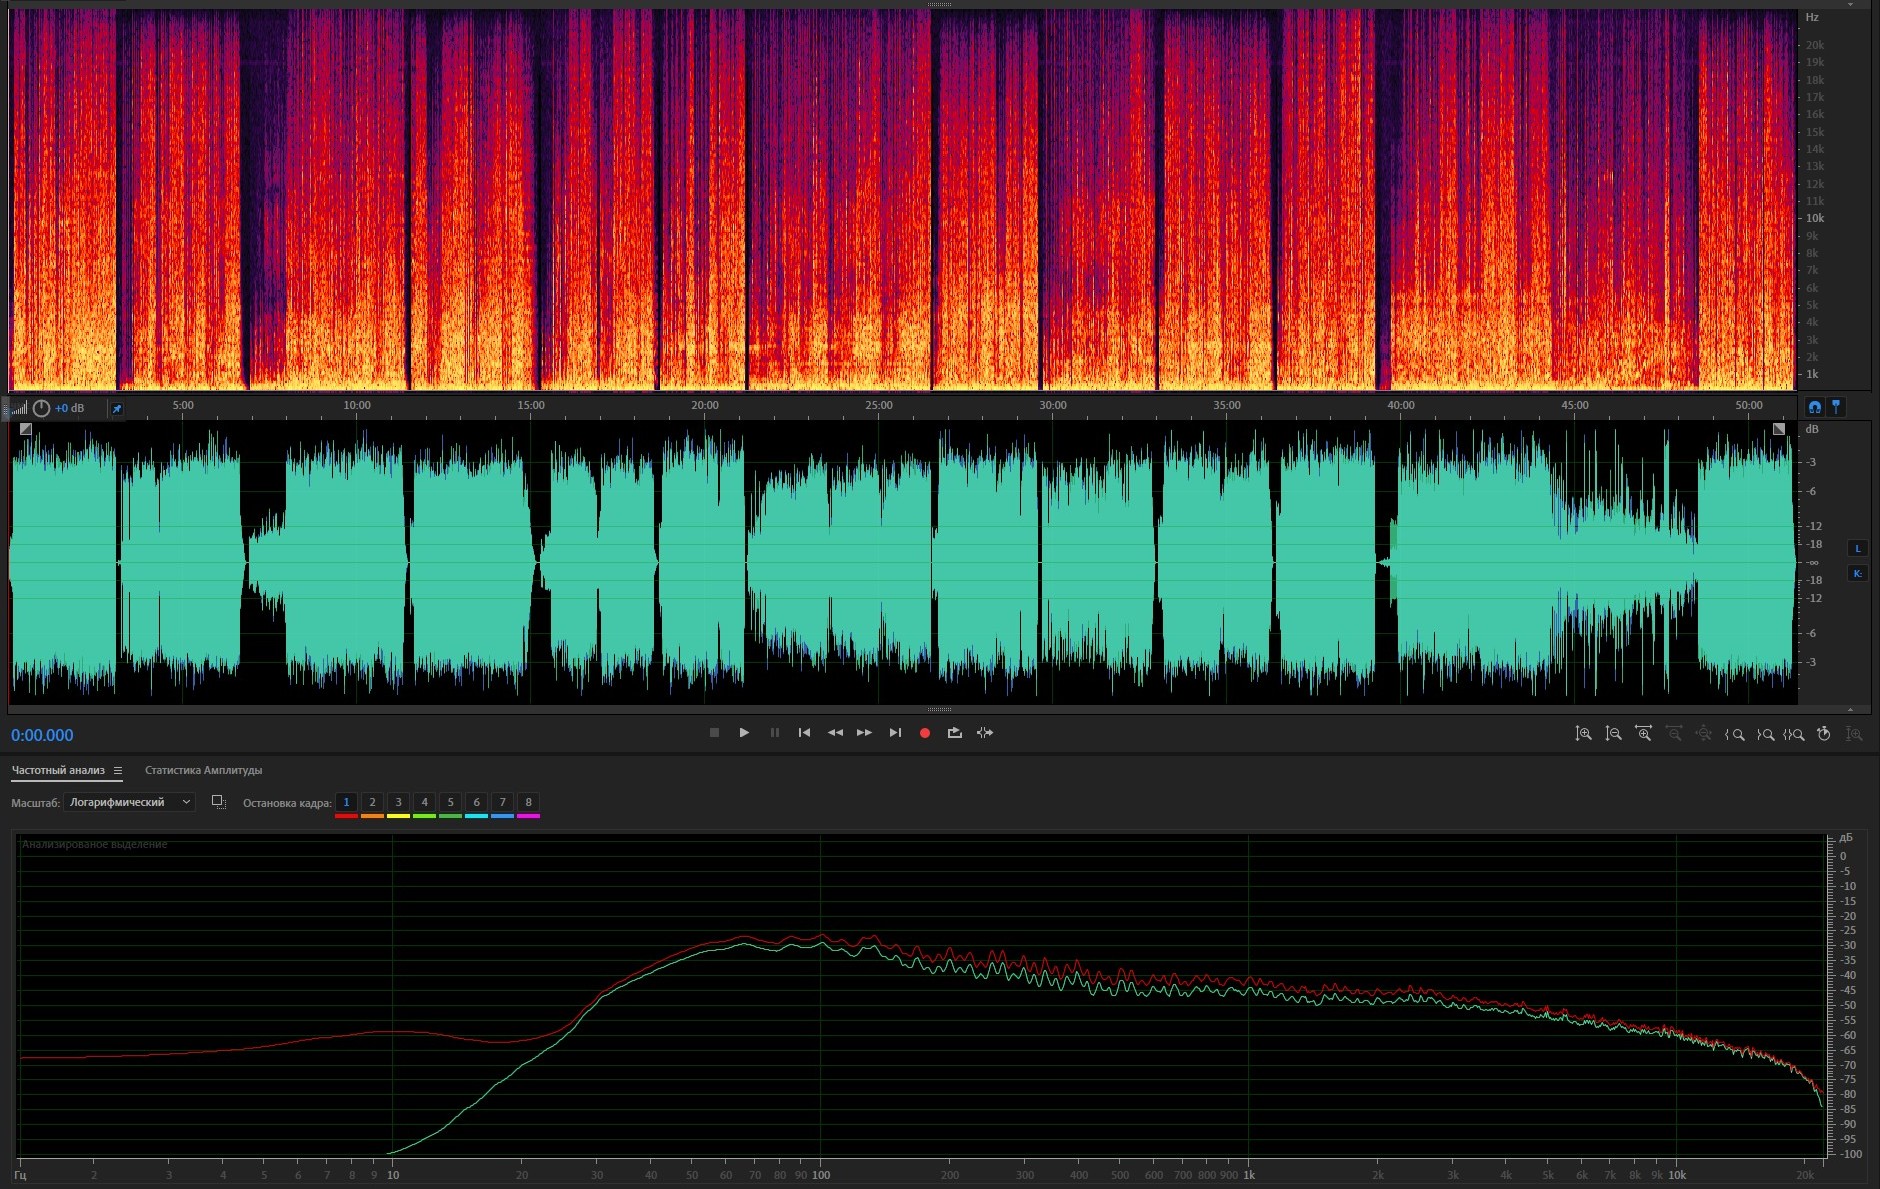Click last dimmed zoom icon in row
1880x1189 pixels.
pos(1854,734)
